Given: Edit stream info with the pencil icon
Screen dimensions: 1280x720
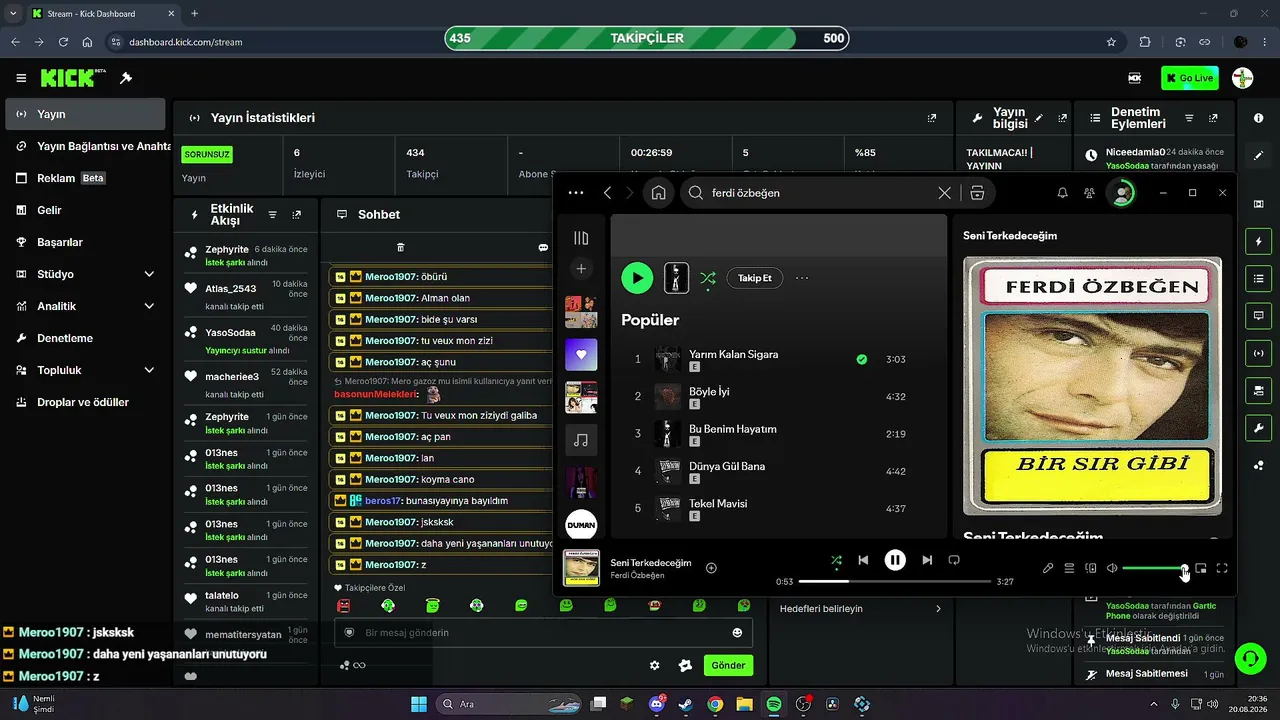Looking at the screenshot, I should [x=1039, y=118].
